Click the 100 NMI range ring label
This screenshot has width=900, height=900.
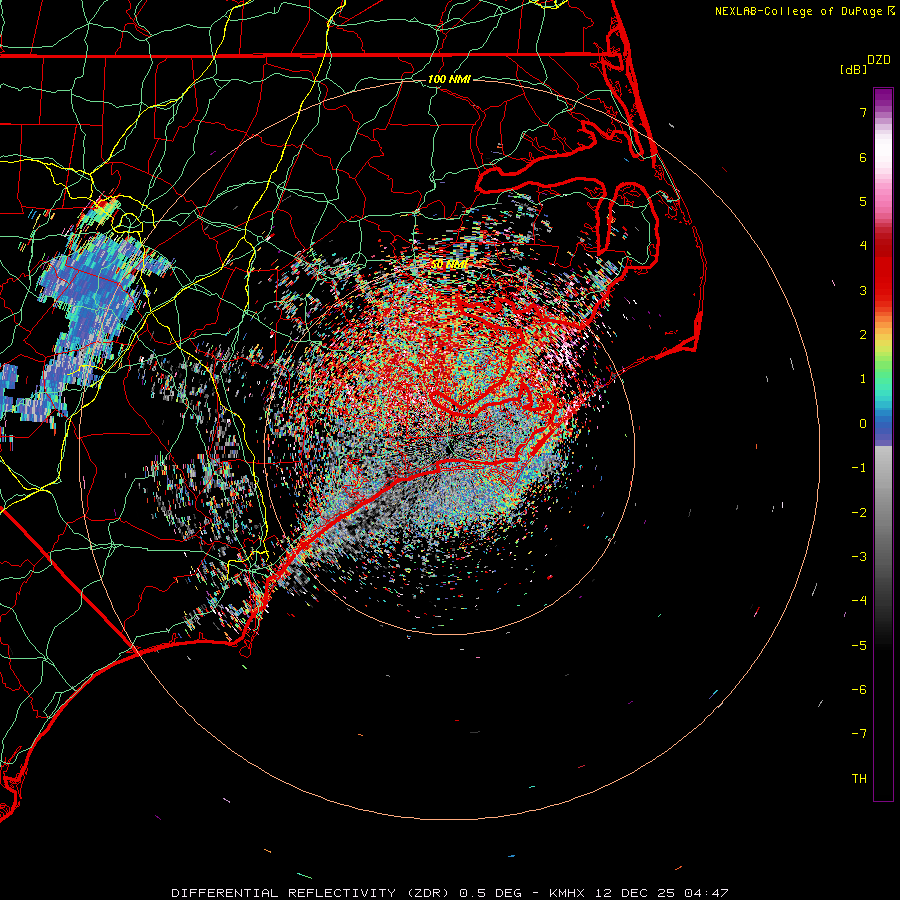[449, 79]
